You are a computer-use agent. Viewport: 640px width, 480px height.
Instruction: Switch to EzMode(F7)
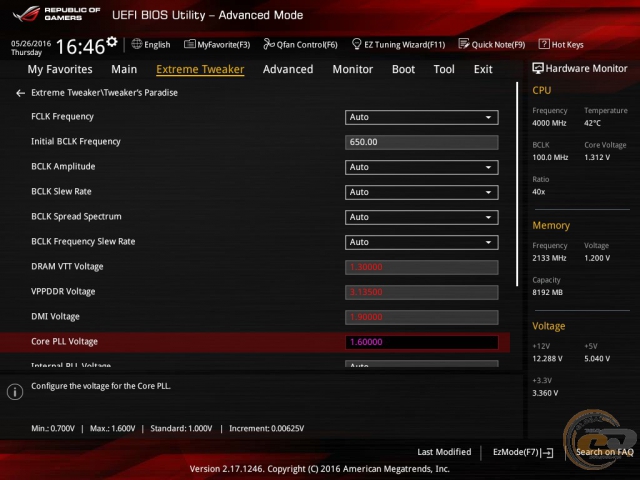point(523,452)
